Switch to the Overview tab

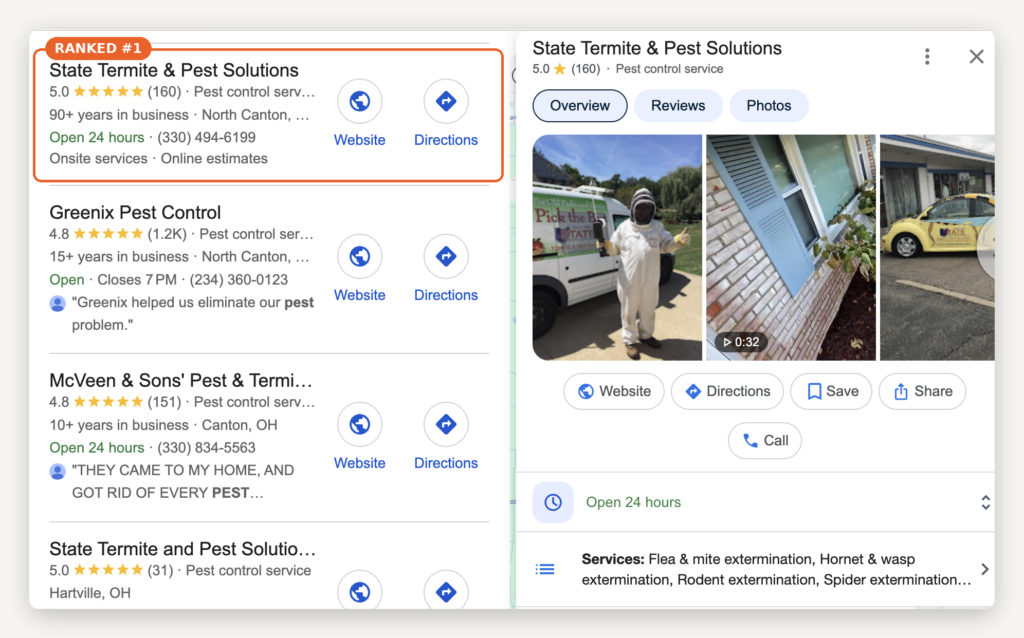click(580, 106)
